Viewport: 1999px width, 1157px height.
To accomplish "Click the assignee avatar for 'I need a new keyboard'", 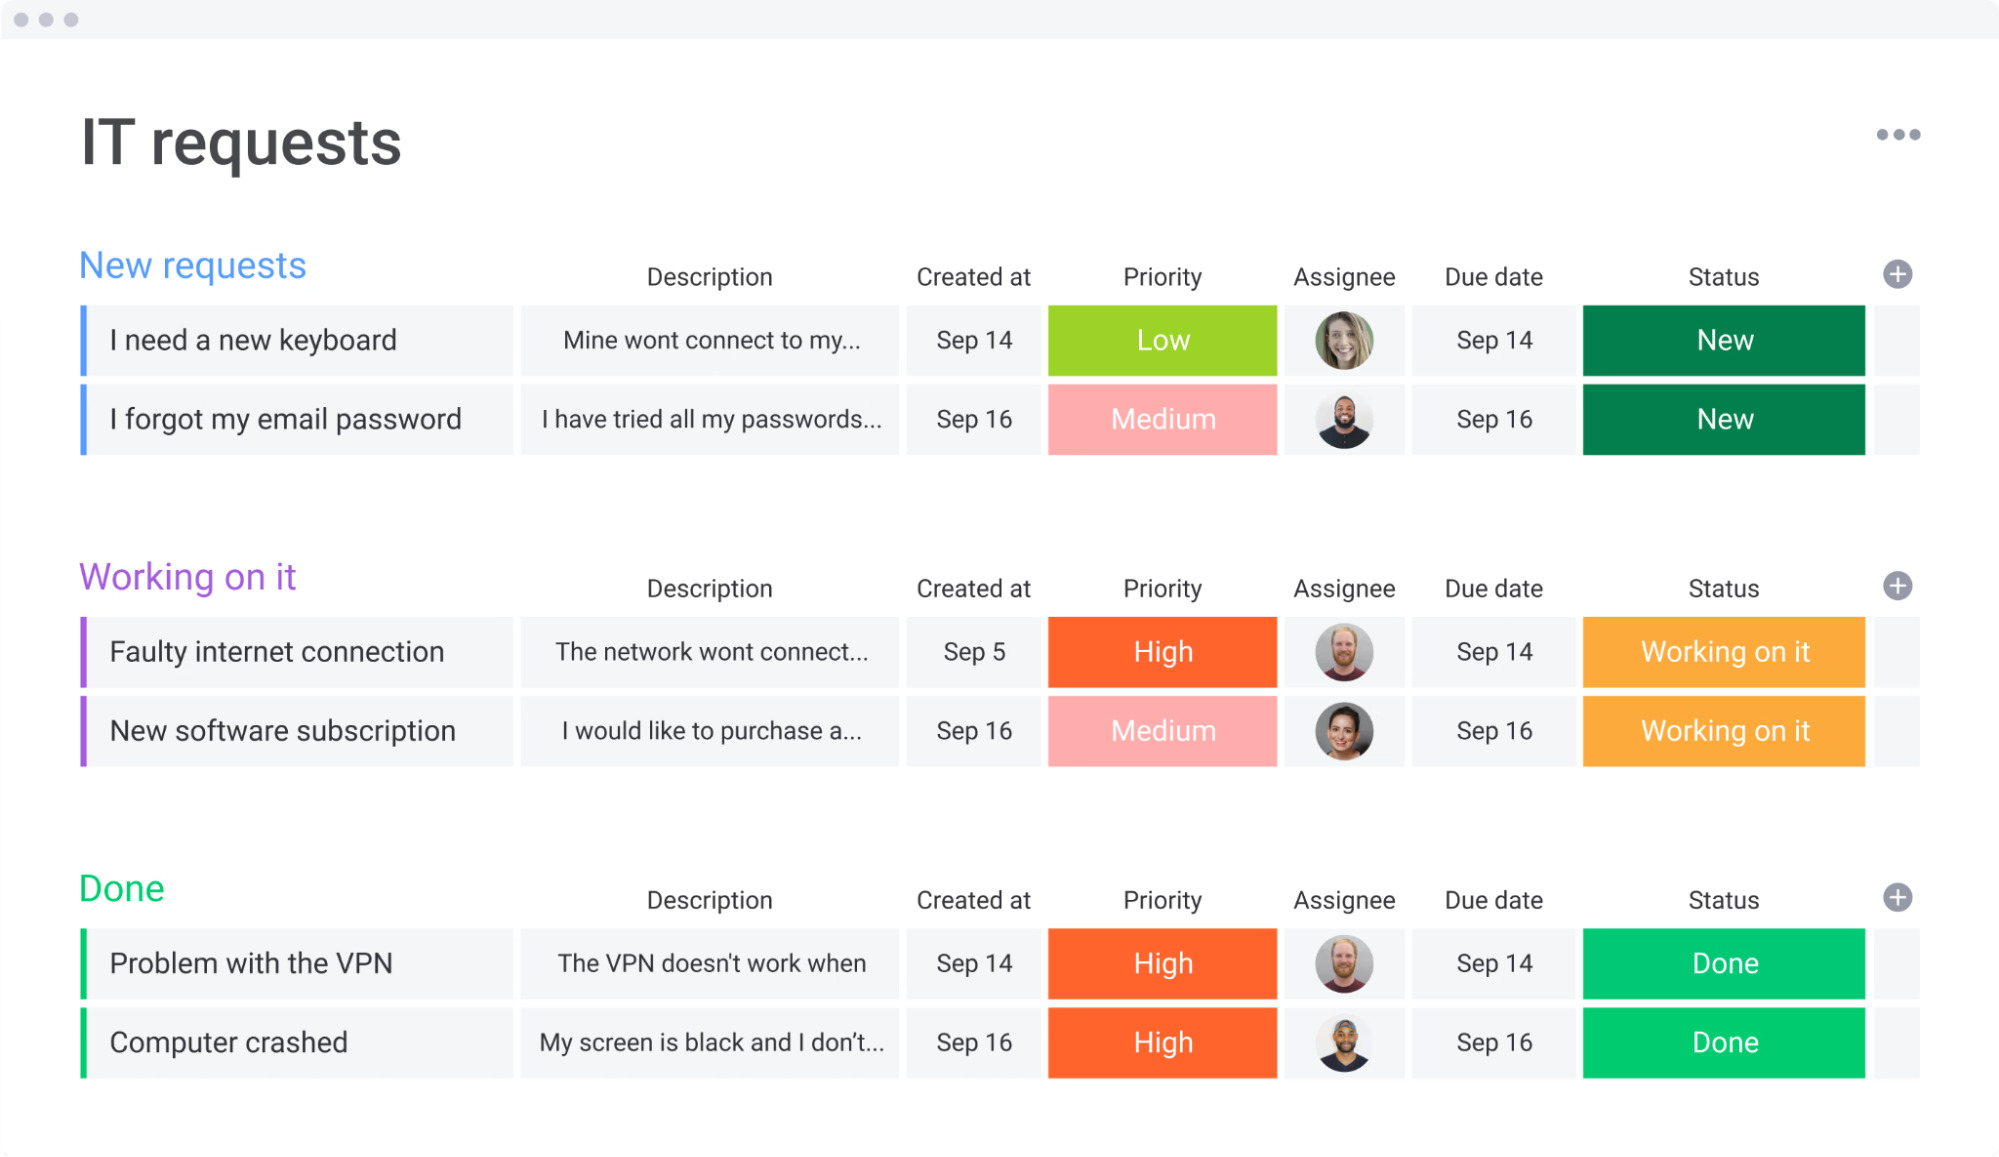I will [1344, 340].
